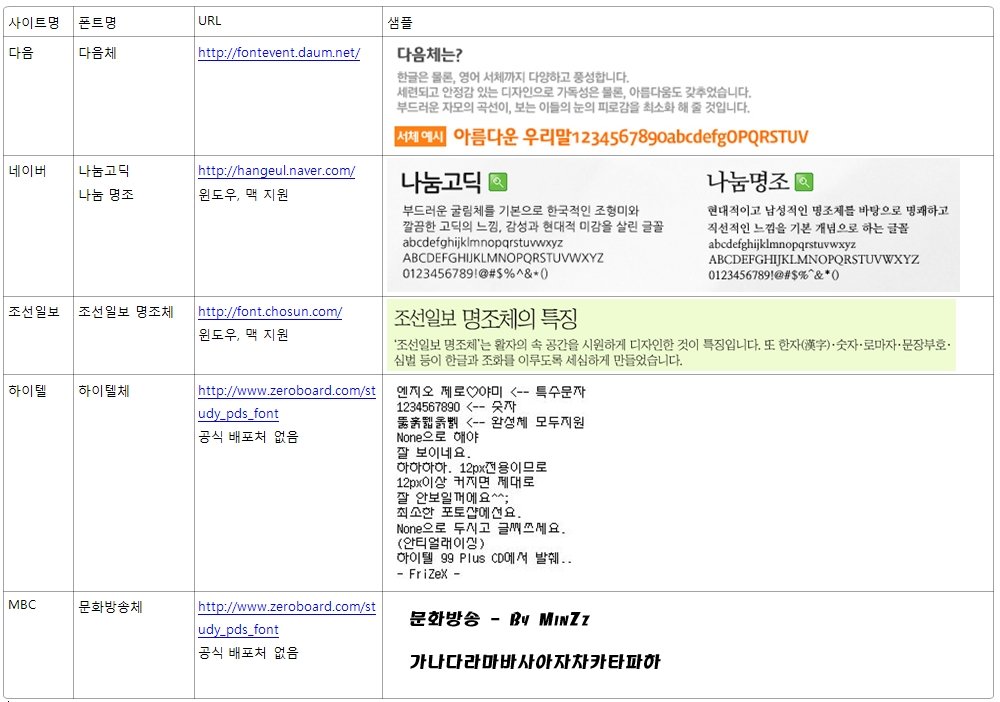Image resolution: width=1000 pixels, height=702 pixels.
Task: Click the 문화방송체 font name cell
Action: click(110, 607)
